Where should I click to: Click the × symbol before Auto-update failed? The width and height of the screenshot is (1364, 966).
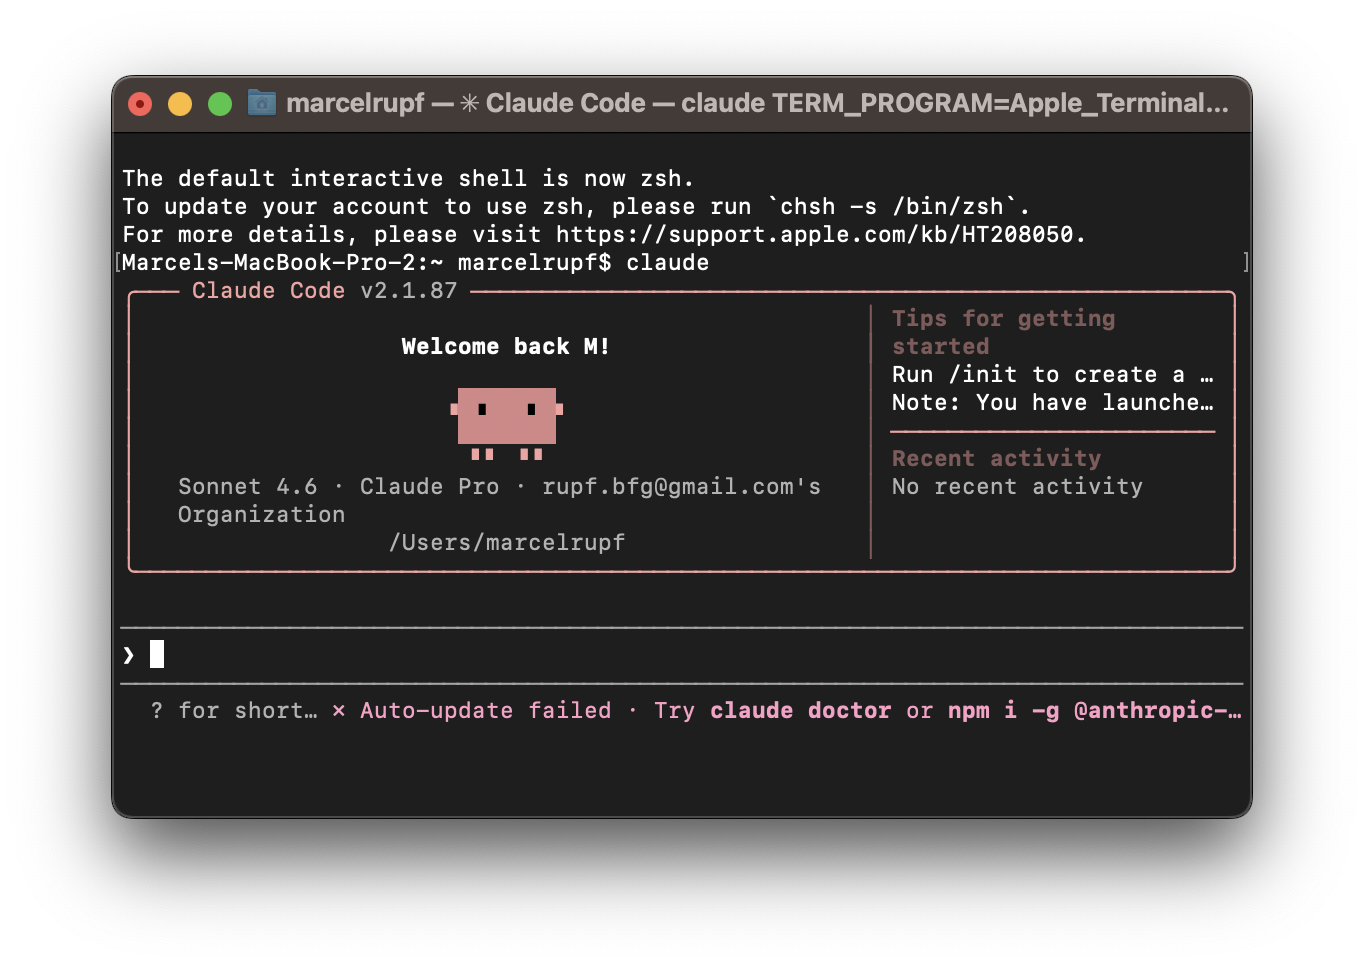[339, 711]
